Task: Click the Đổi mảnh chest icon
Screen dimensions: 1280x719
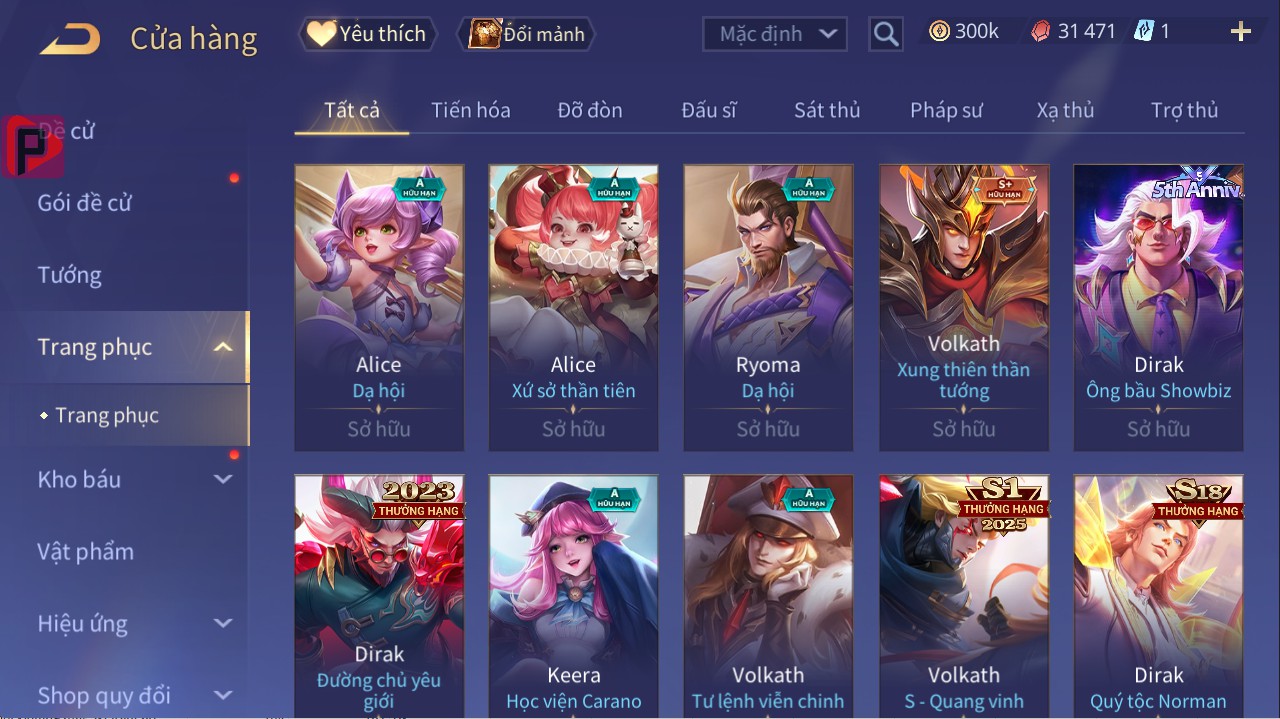Action: (x=484, y=34)
